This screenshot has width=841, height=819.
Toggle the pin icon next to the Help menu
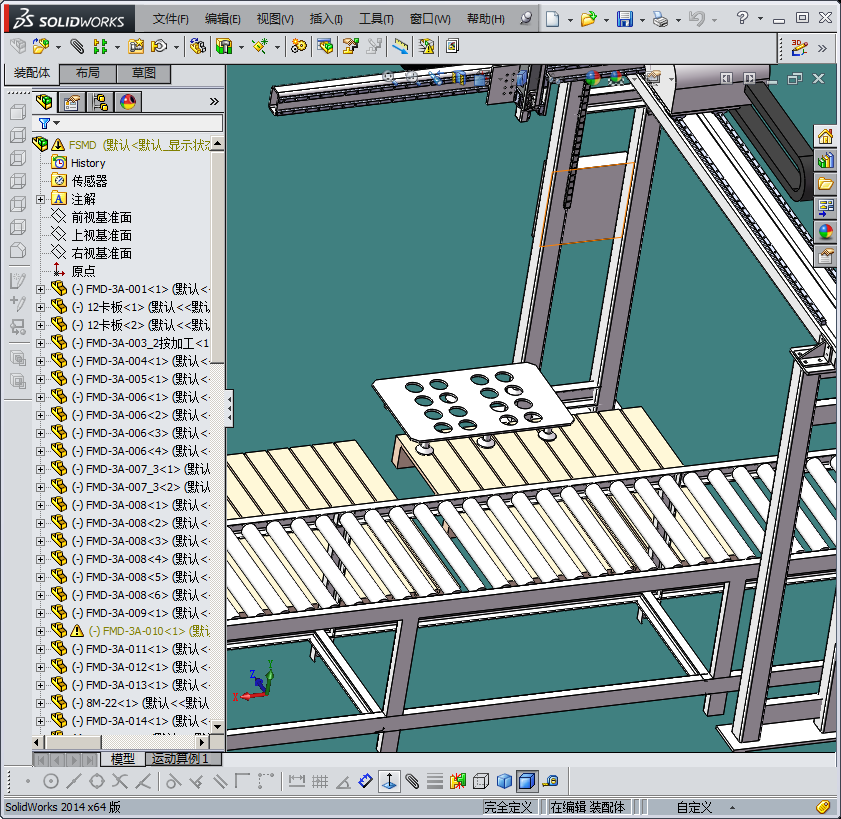click(527, 19)
